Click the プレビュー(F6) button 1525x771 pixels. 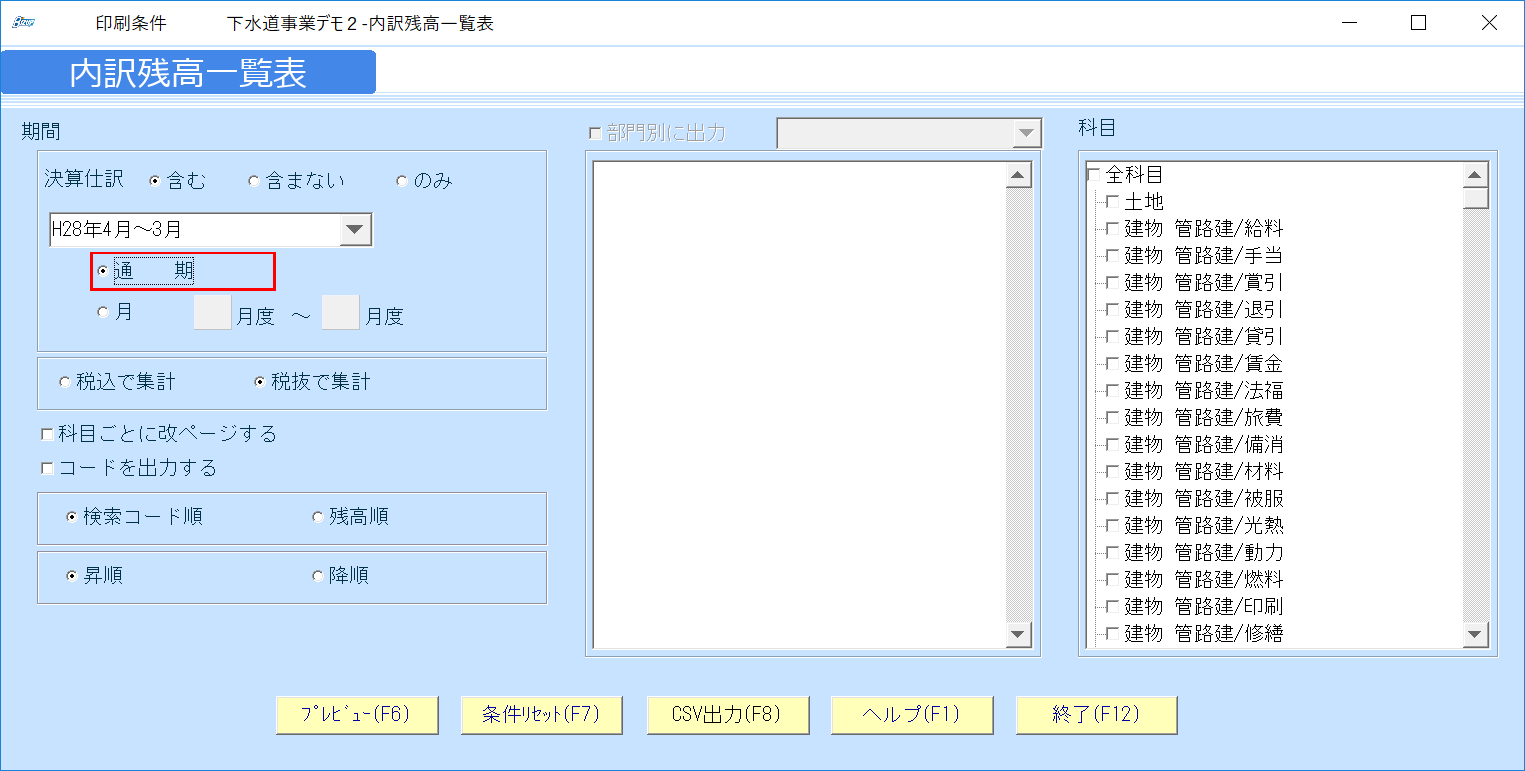click(357, 714)
